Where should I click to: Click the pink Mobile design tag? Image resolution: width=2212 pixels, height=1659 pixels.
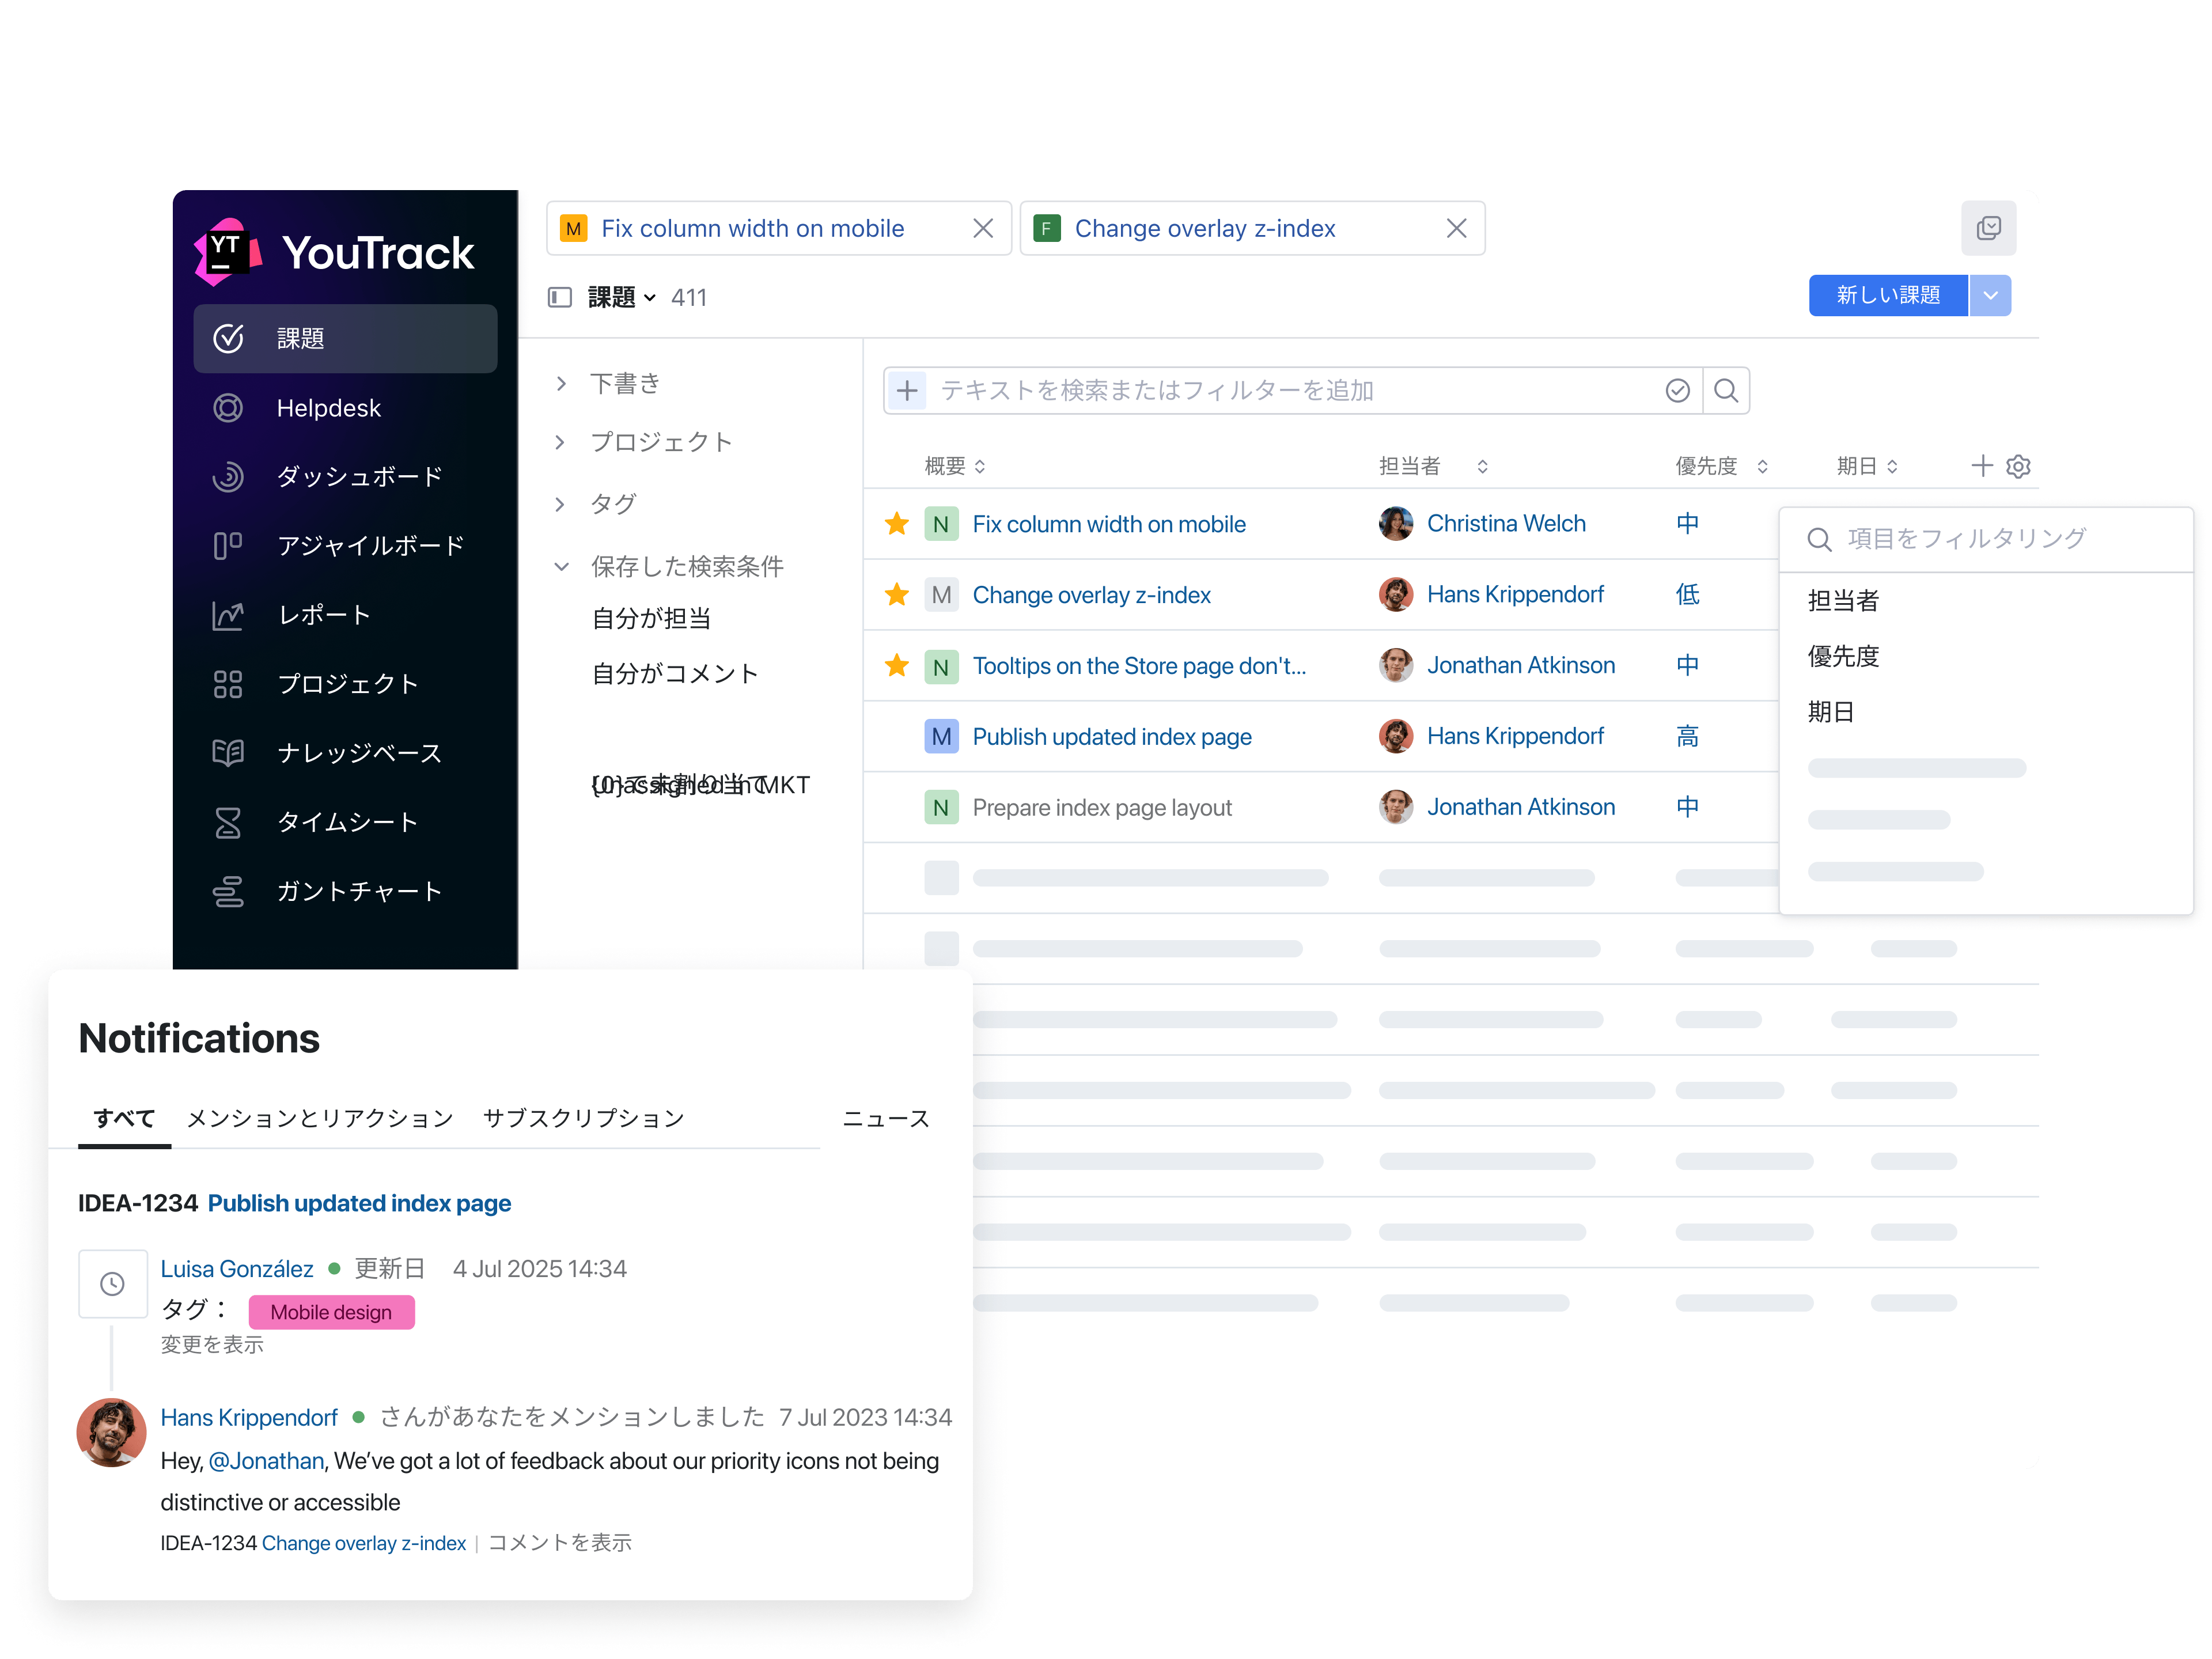331,1312
